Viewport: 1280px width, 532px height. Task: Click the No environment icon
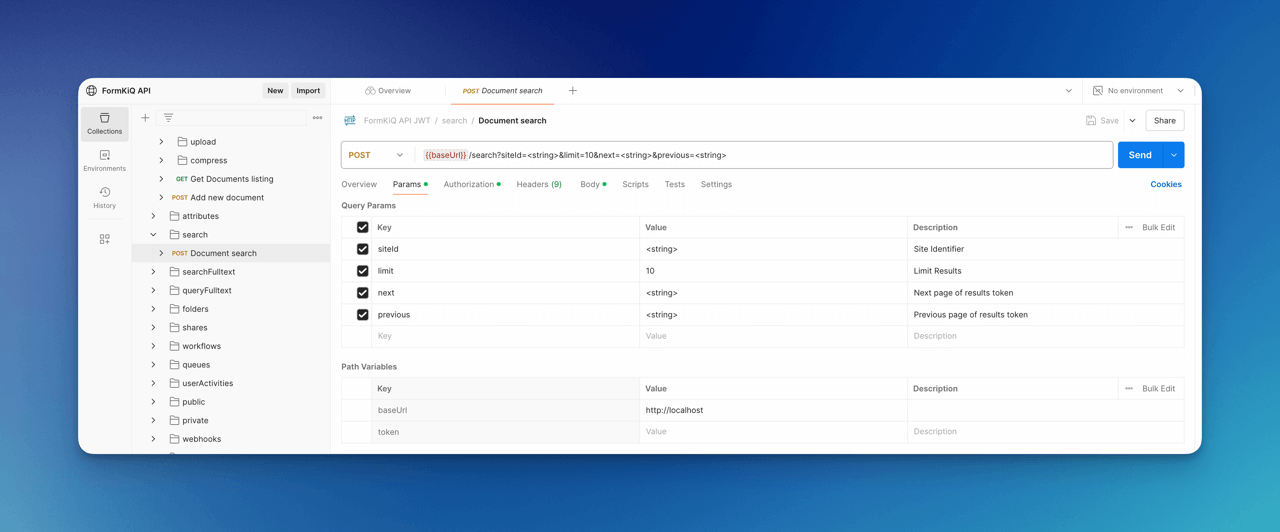click(1098, 91)
